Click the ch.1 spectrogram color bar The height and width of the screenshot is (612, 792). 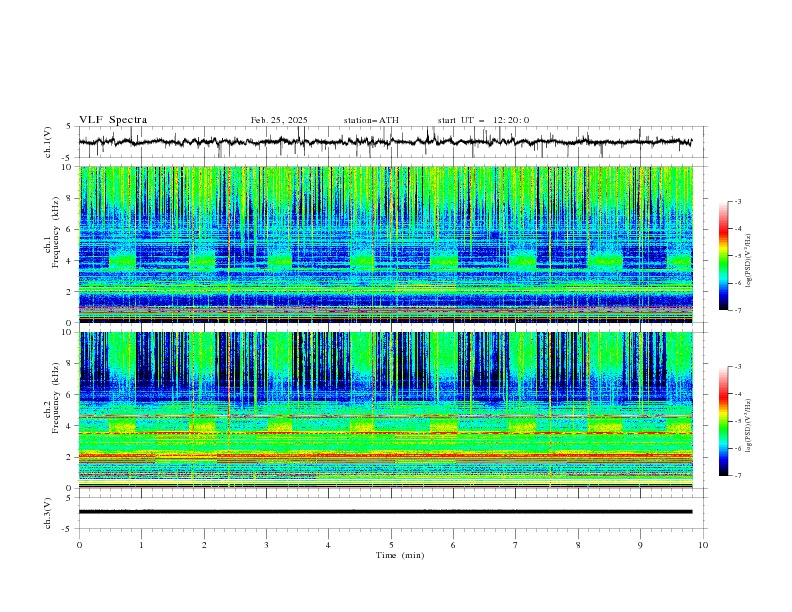tap(724, 256)
